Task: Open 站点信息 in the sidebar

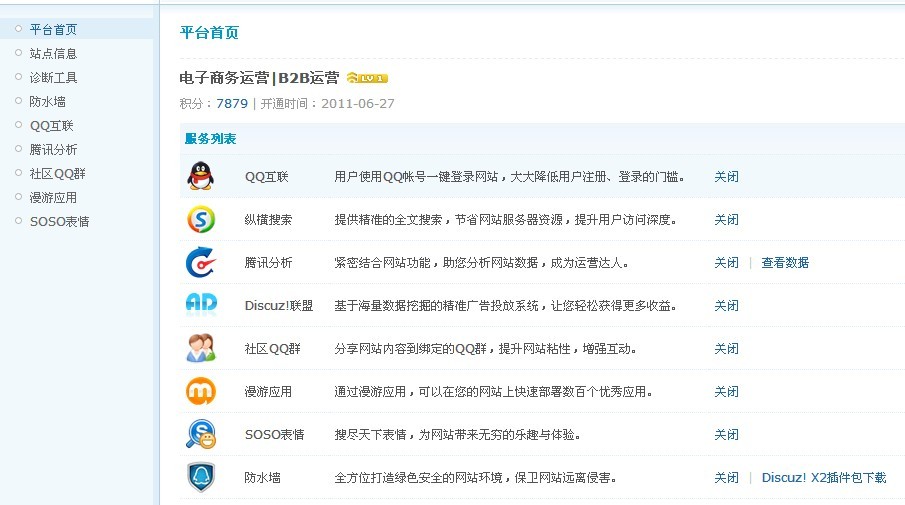Action: point(53,54)
